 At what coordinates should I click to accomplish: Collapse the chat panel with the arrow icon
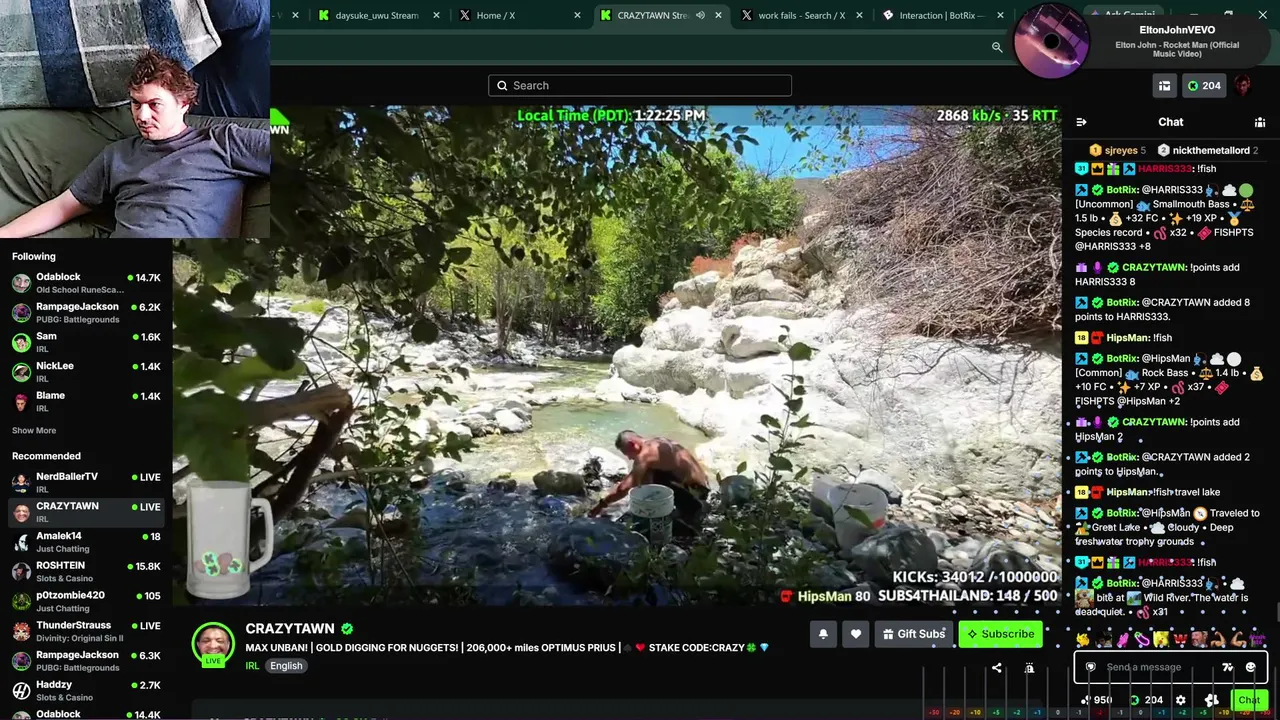1081,122
